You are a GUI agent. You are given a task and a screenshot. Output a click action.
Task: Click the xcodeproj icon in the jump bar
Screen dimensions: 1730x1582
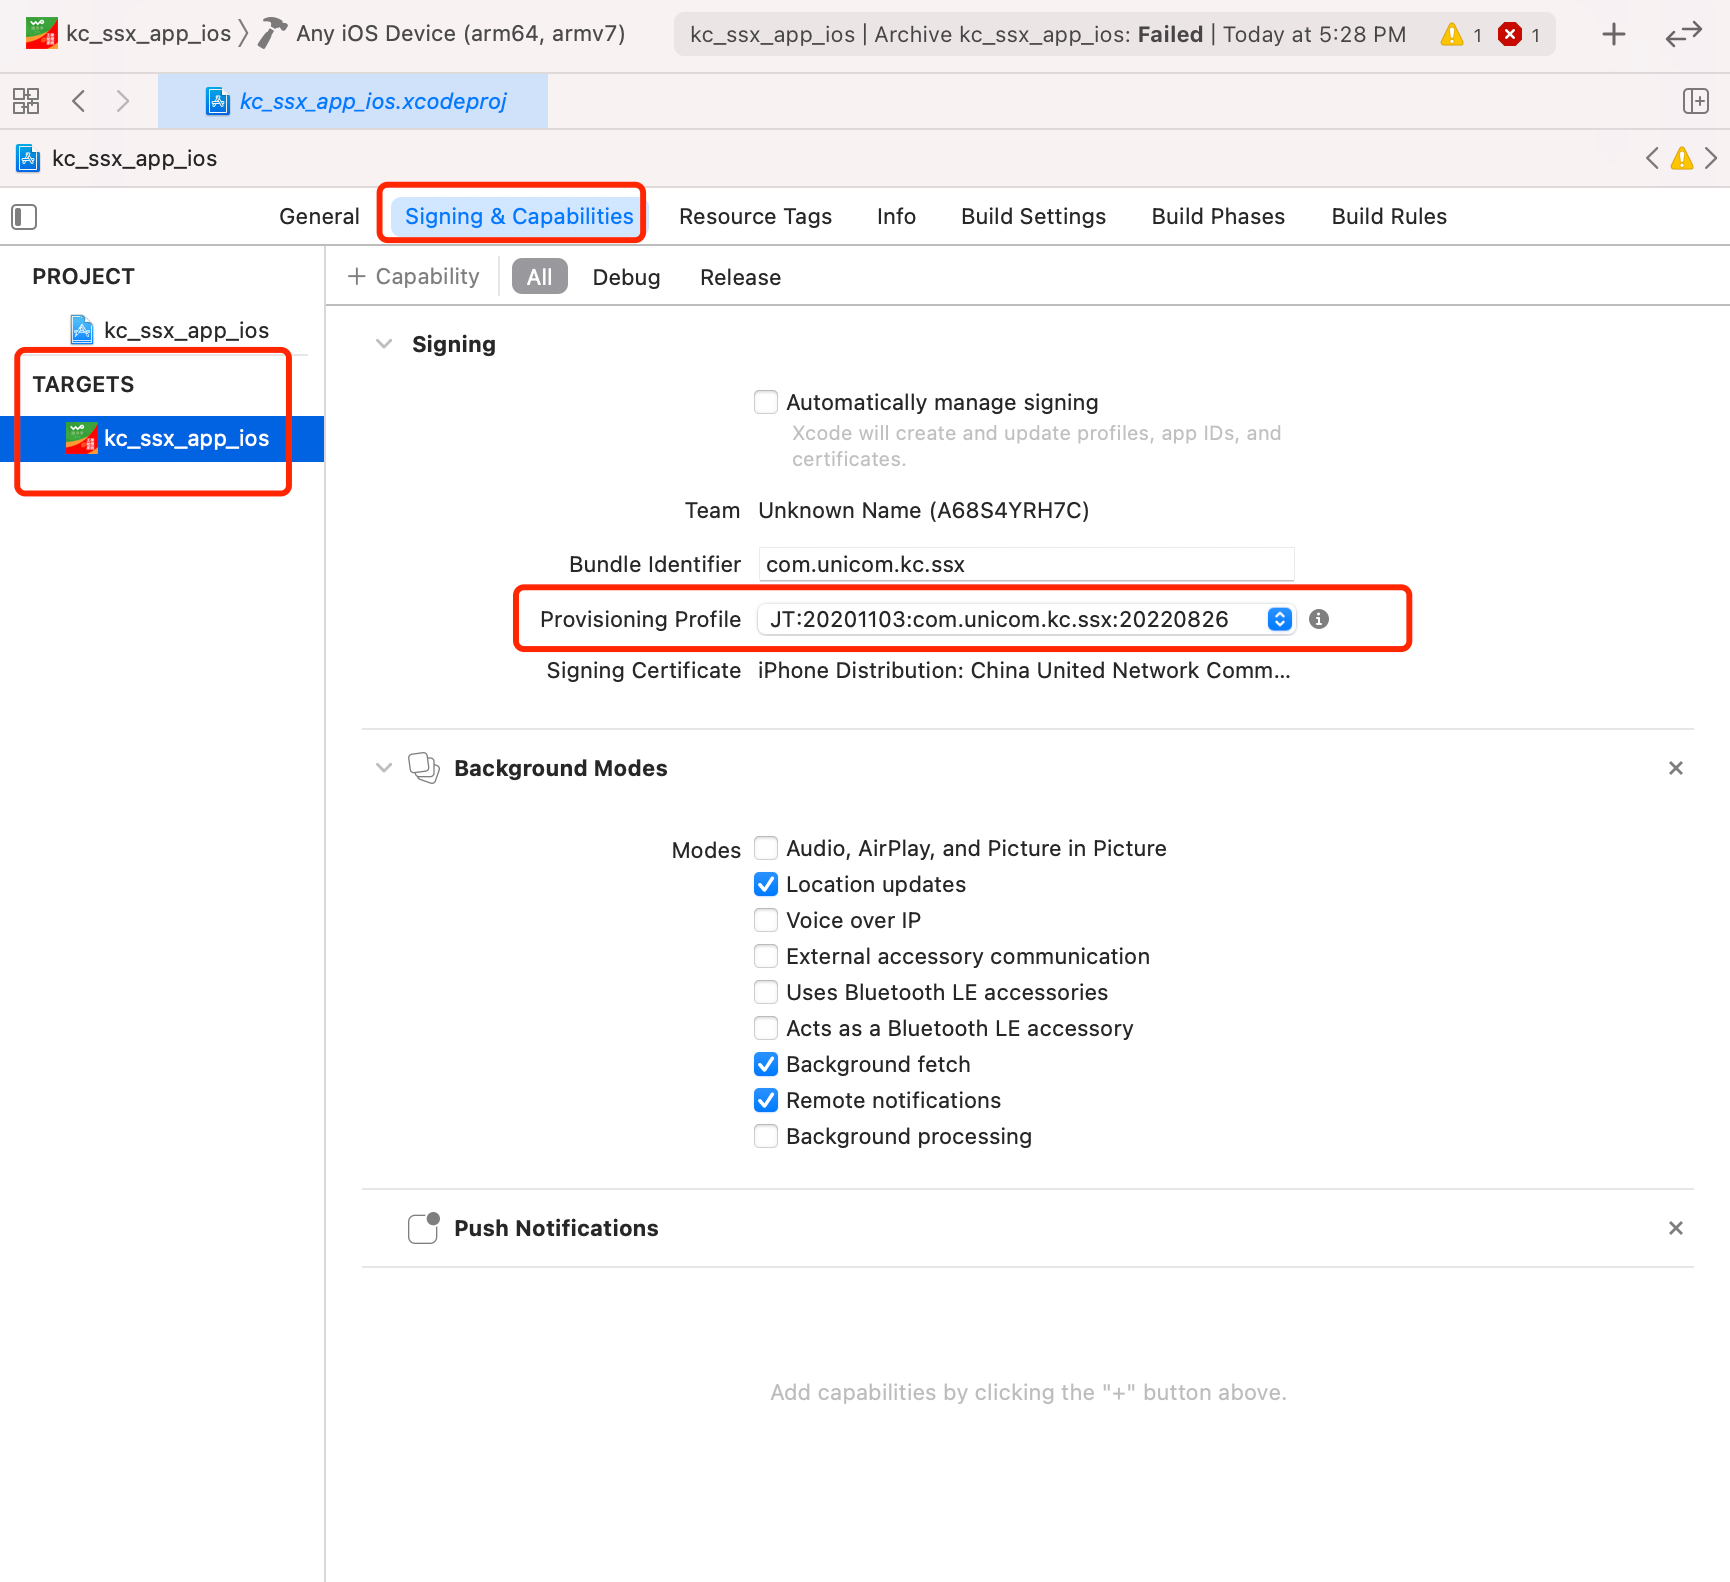pyautogui.click(x=28, y=158)
